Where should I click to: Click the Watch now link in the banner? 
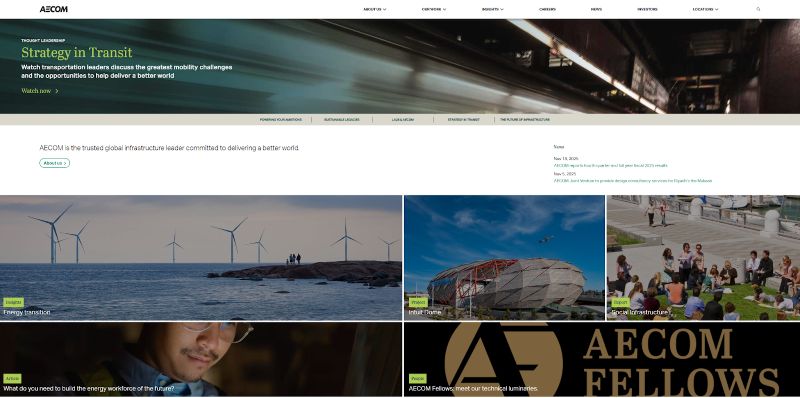click(40, 91)
